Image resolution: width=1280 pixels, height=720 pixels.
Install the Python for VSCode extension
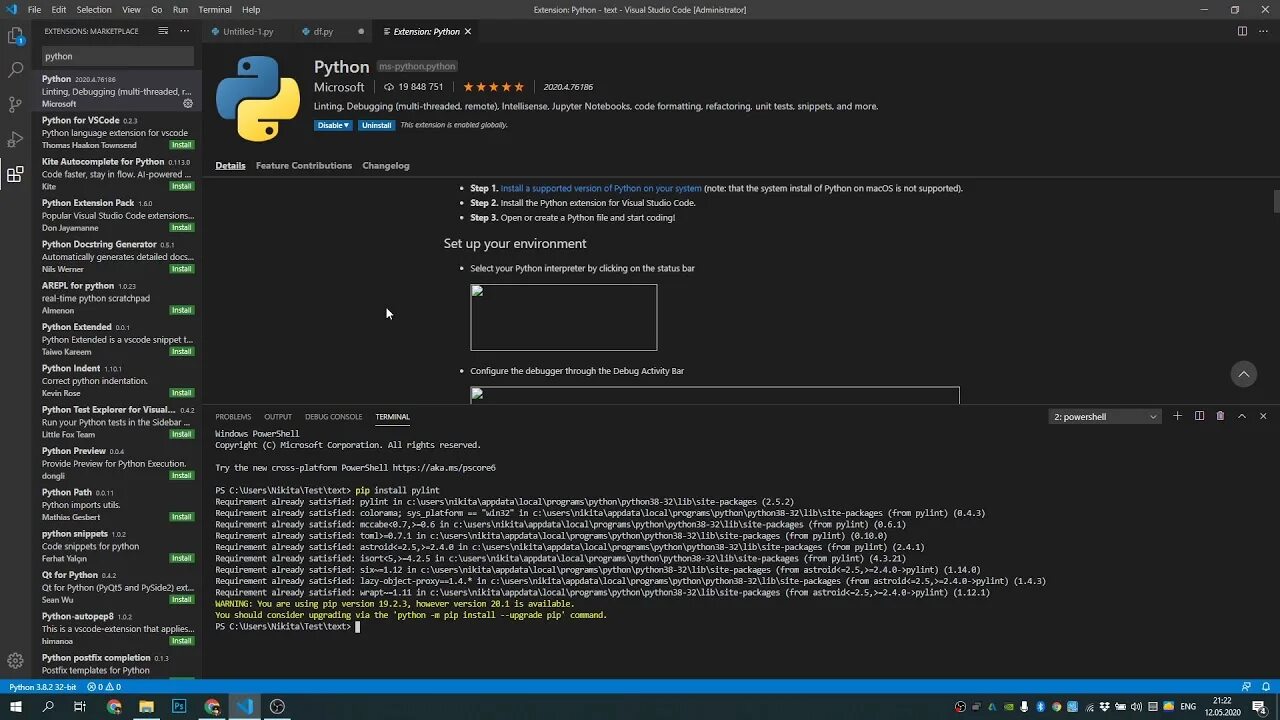point(181,145)
